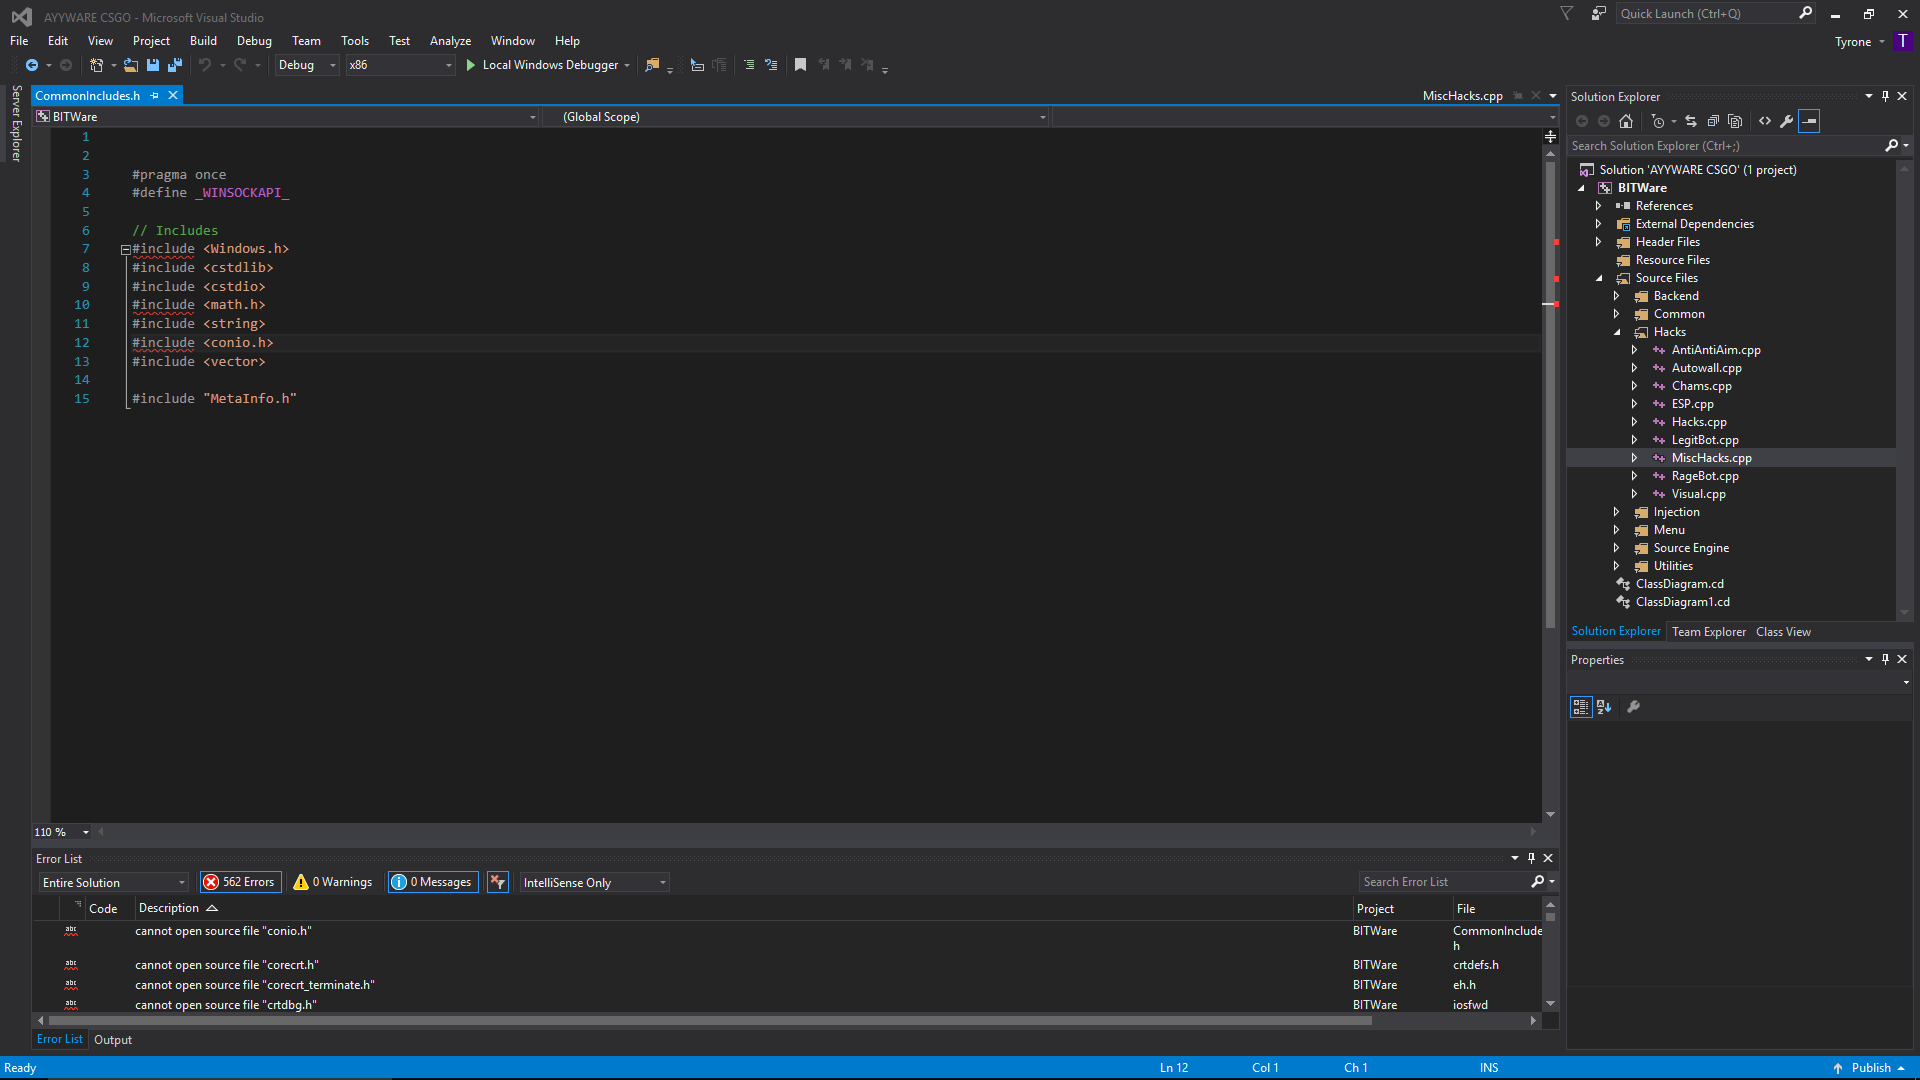Click Sync with Active Document icon
The width and height of the screenshot is (1920, 1080).
pos(1691,121)
